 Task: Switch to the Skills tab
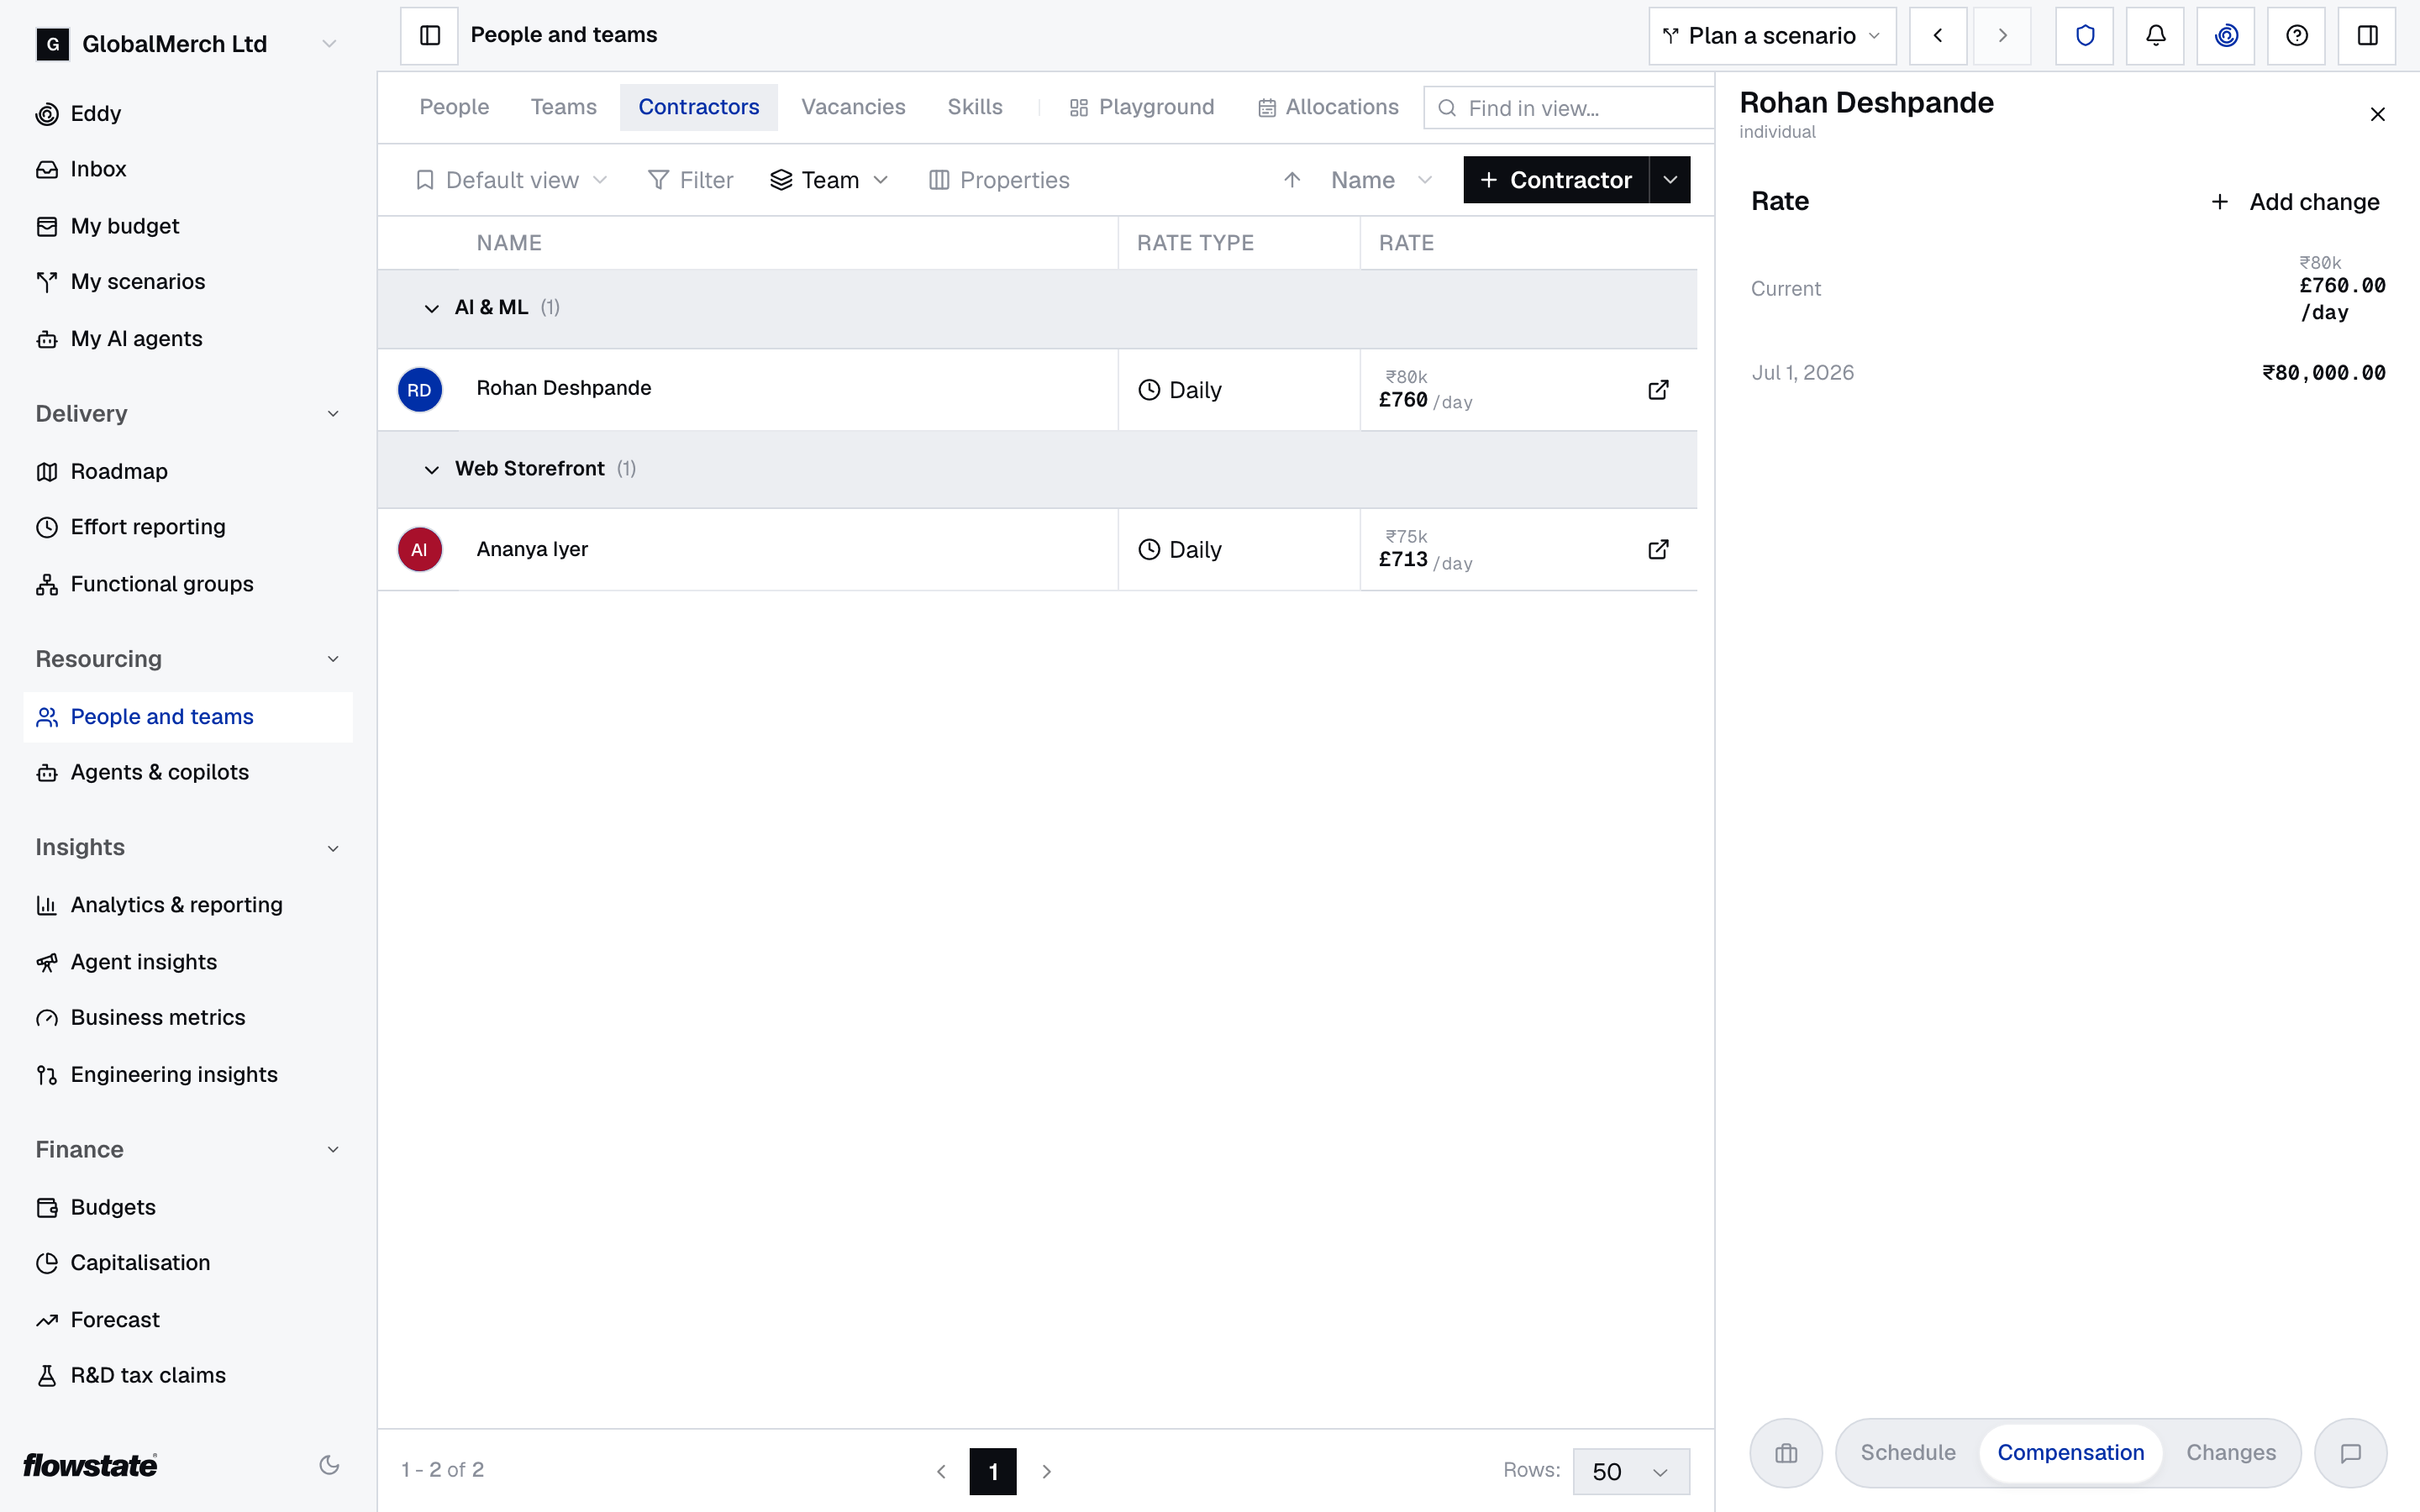coord(975,107)
